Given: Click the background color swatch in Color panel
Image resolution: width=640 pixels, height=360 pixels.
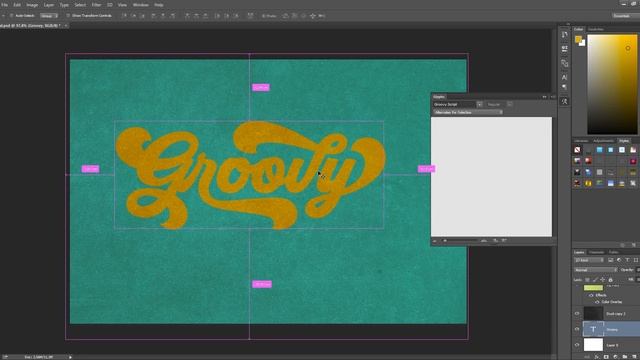Looking at the screenshot, I should 583,43.
